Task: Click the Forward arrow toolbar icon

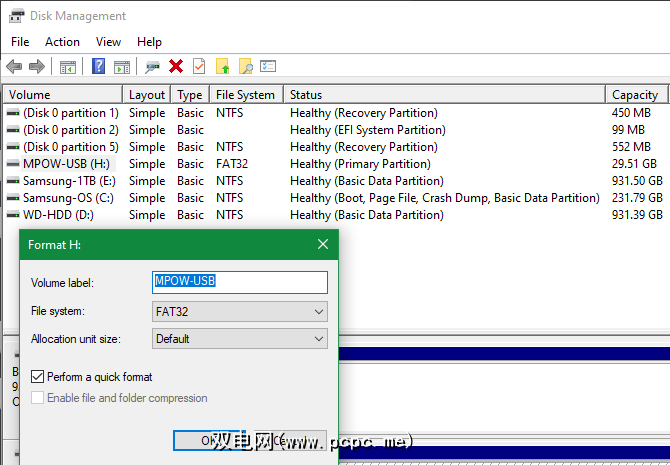Action: (37, 67)
